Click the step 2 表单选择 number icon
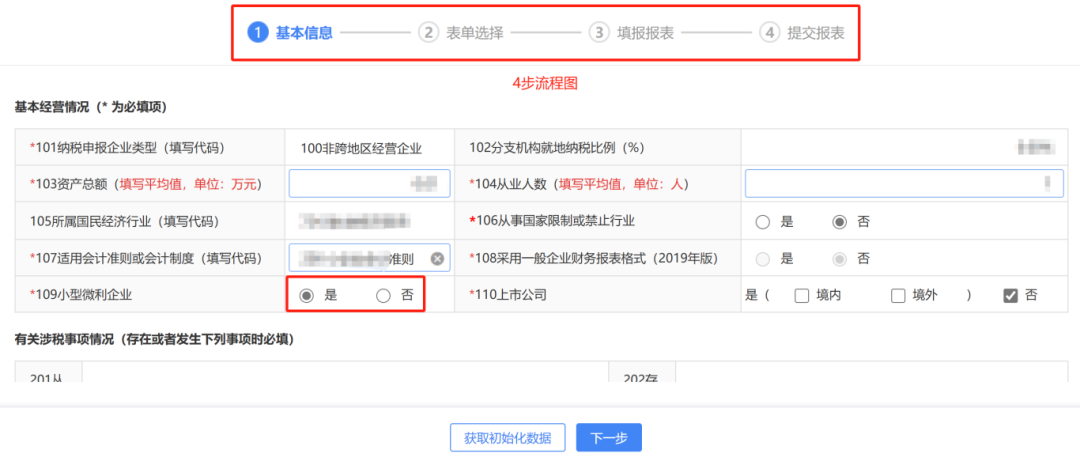Viewport: 1080px width, 457px height. coord(429,33)
